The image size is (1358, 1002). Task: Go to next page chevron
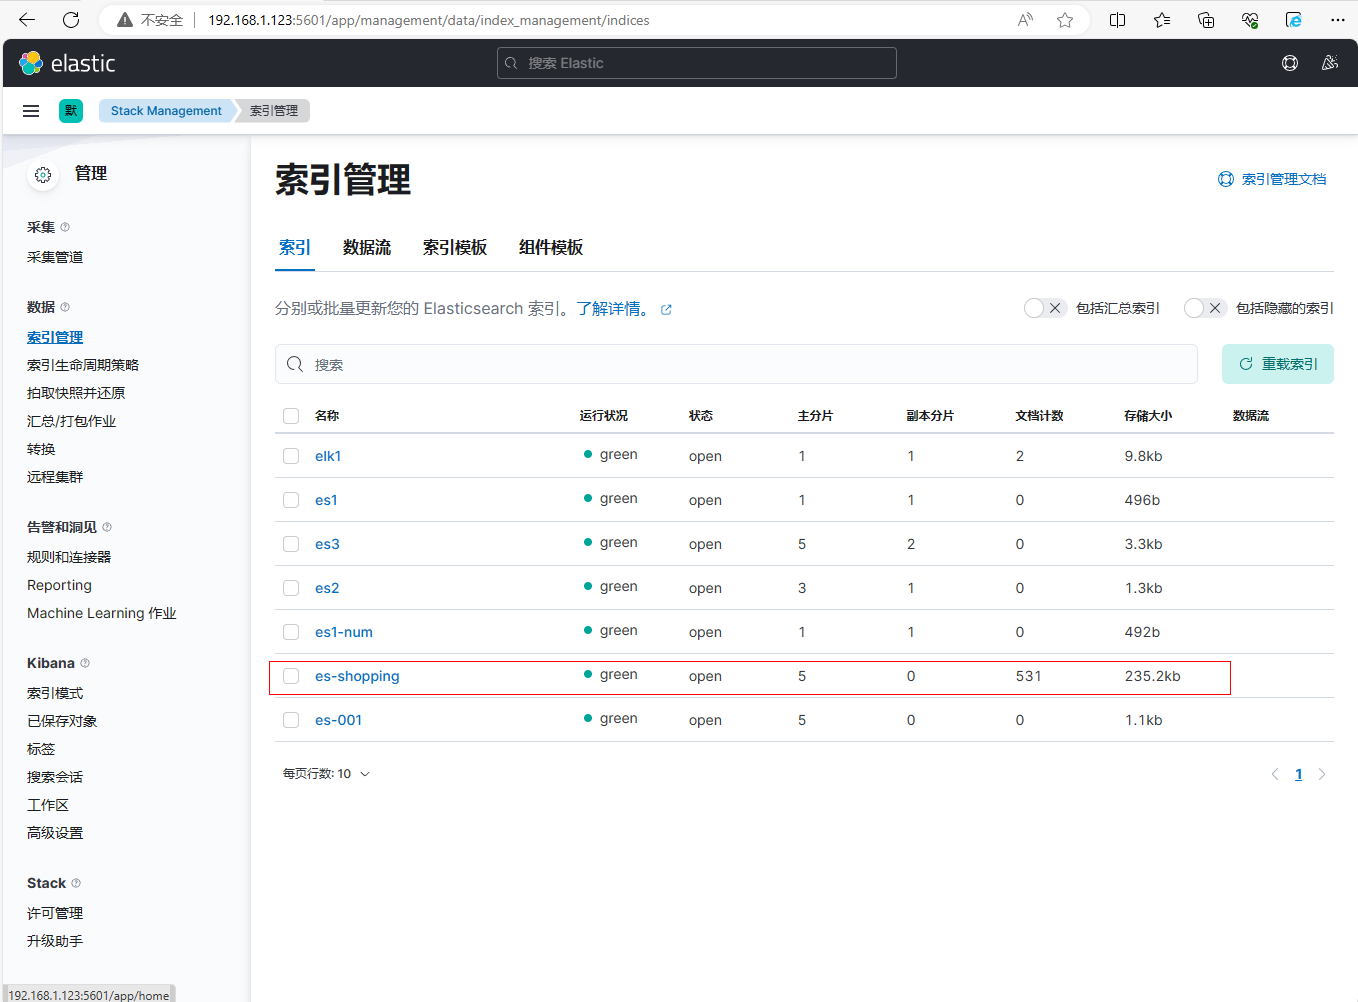1322,774
